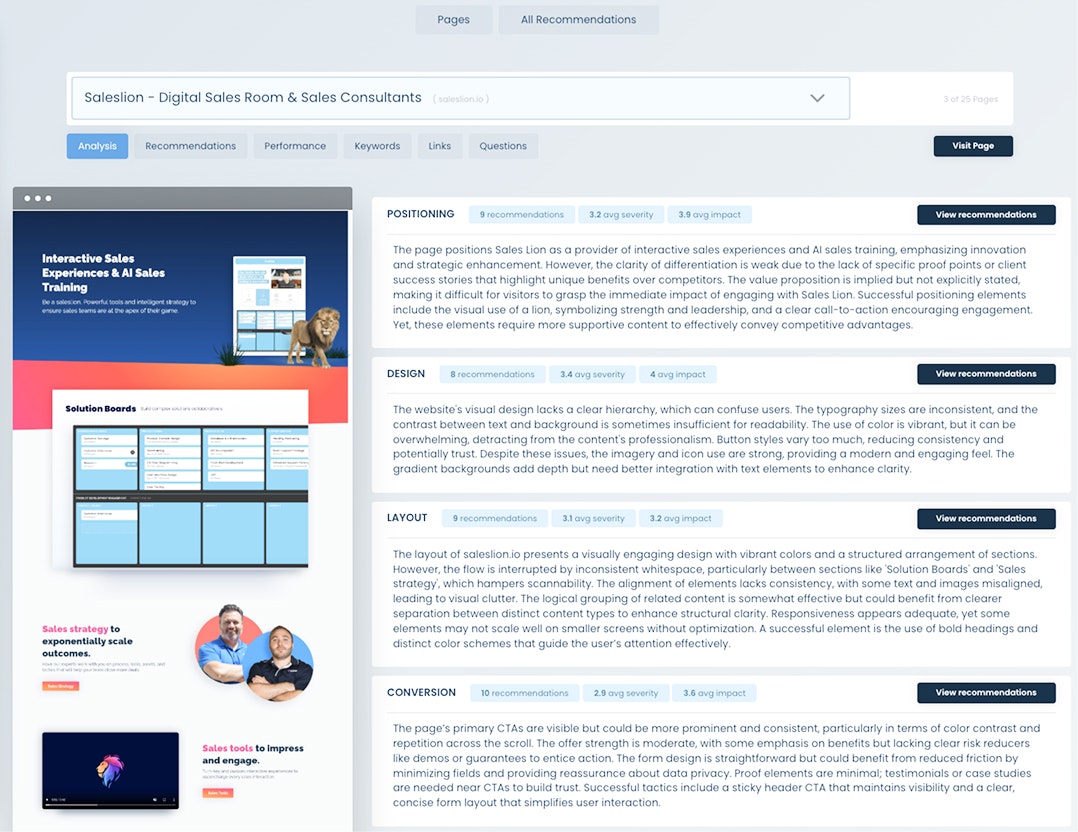Viewport: 1078px width, 832px height.
Task: Switch to Keywords tab
Action: tap(377, 146)
